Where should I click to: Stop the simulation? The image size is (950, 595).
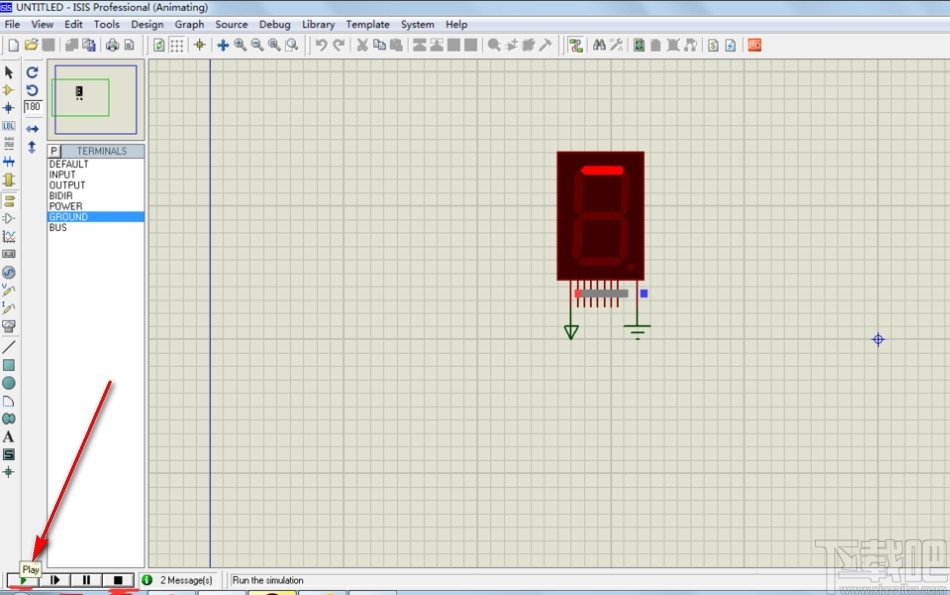(118, 580)
